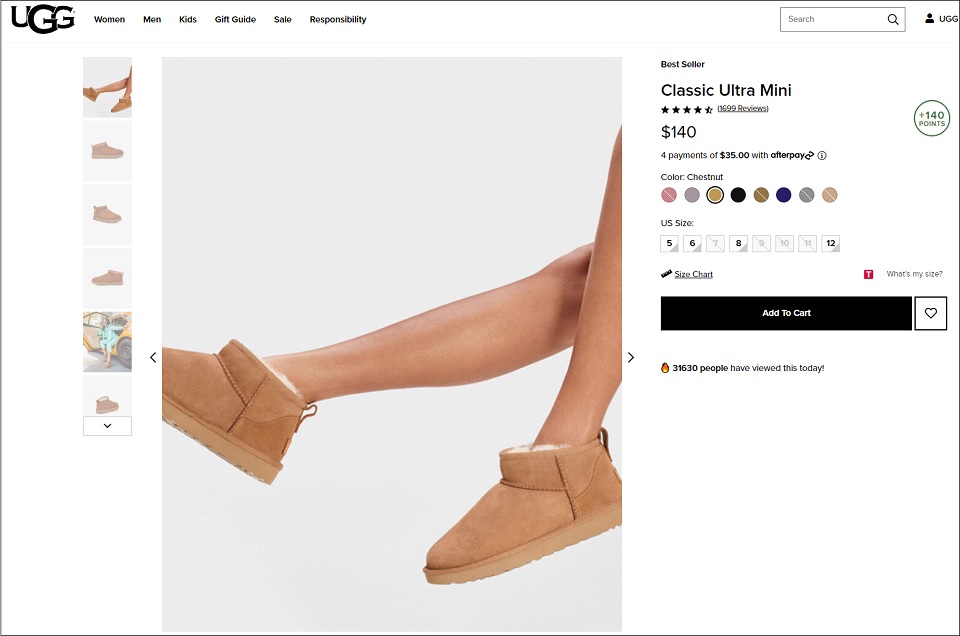Show the next product image
Viewport: 960px width, 636px height.
[x=631, y=357]
